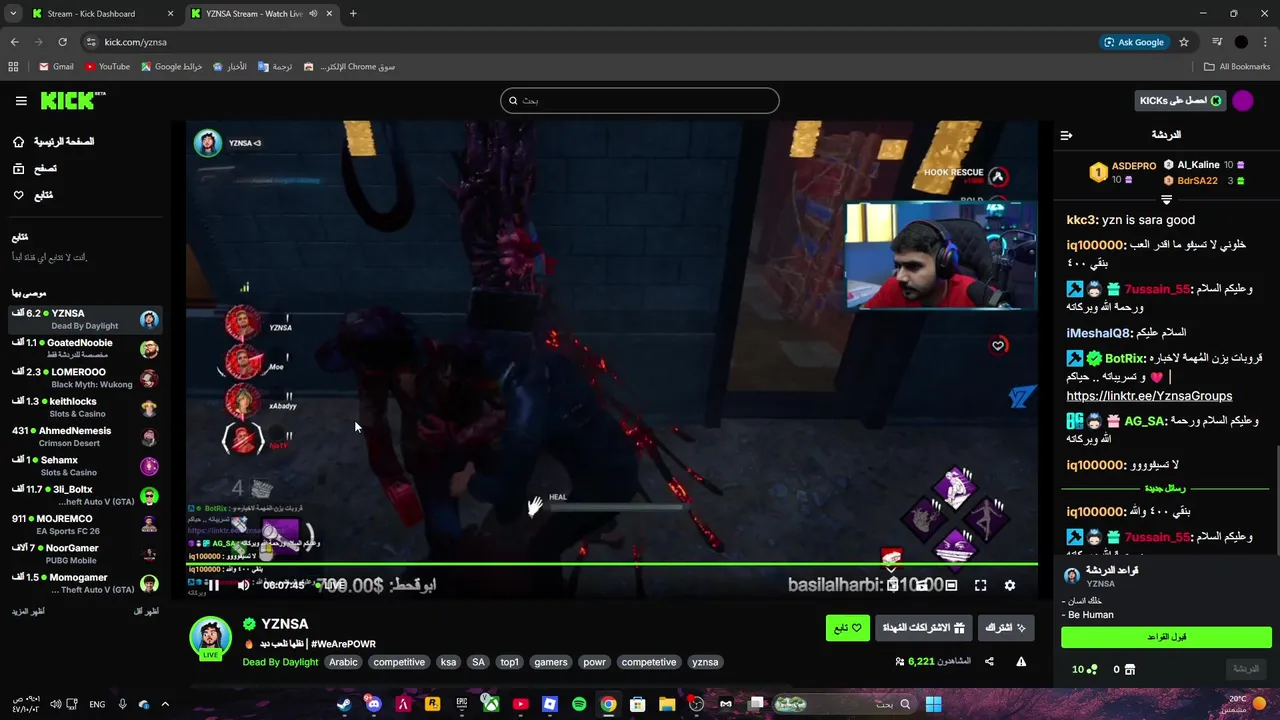This screenshot has width=1280, height=720.
Task: Click gift subscriptions button
Action: point(924,628)
